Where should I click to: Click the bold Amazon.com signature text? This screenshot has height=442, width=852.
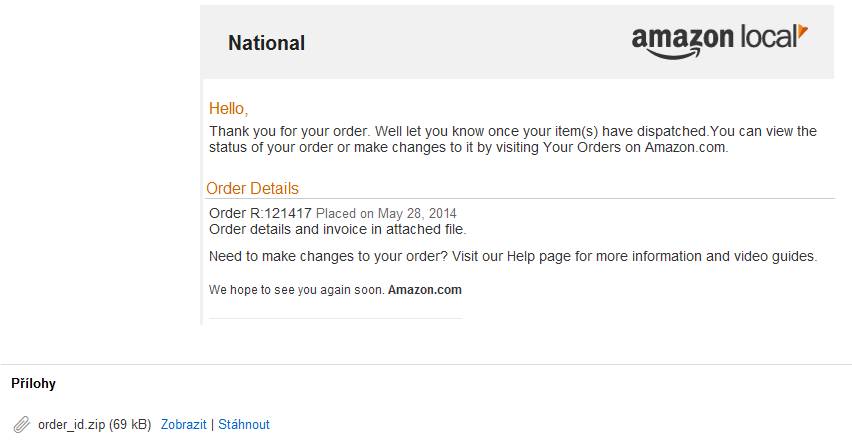click(x=424, y=290)
